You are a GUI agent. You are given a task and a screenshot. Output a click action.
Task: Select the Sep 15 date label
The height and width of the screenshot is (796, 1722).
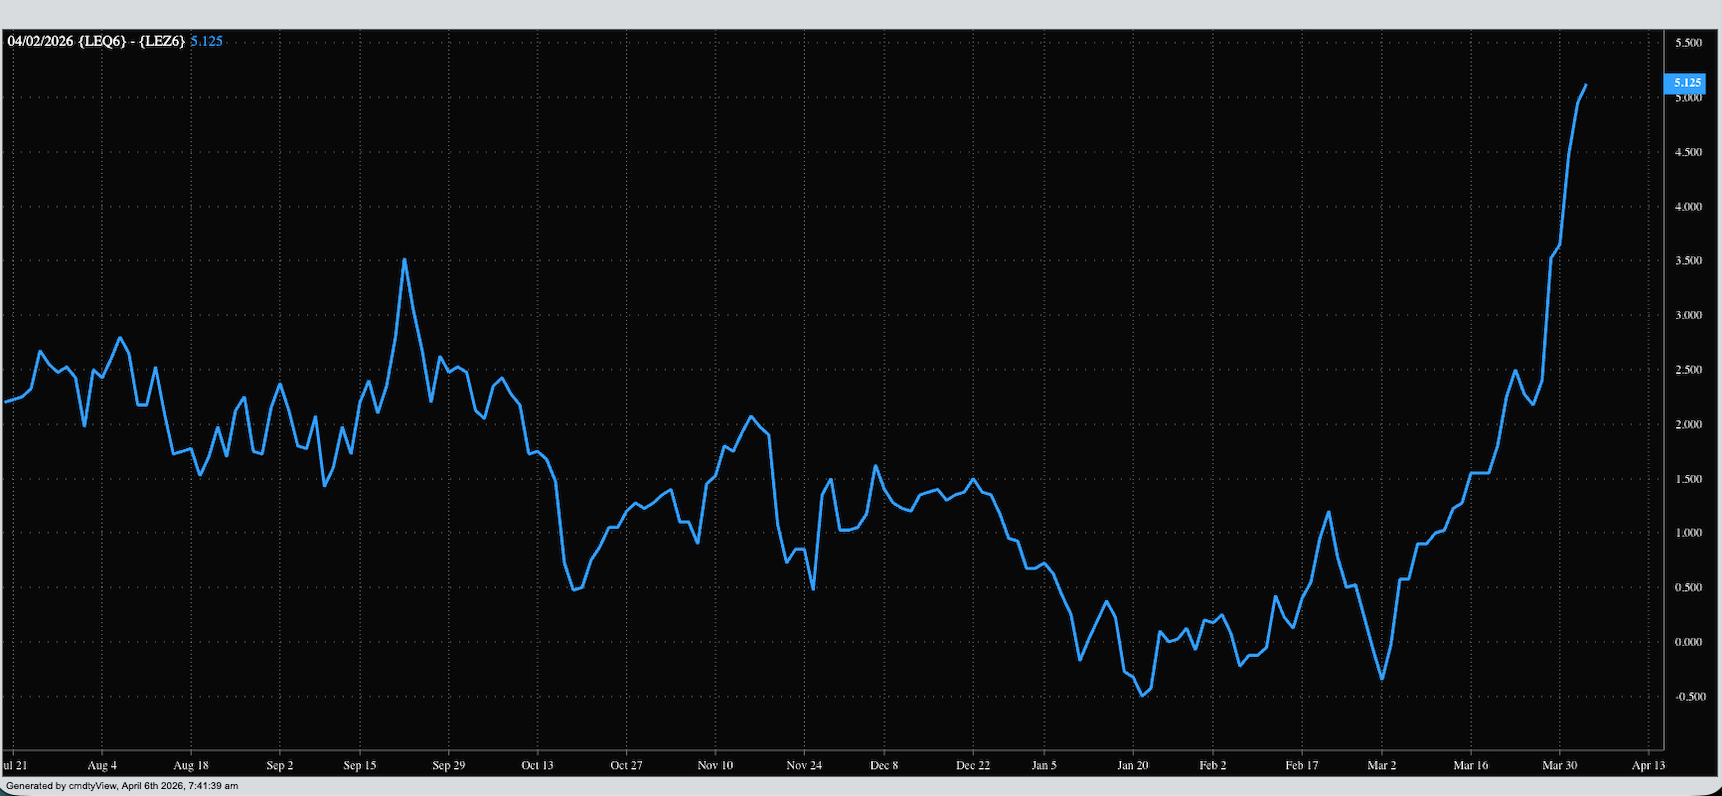point(360,765)
